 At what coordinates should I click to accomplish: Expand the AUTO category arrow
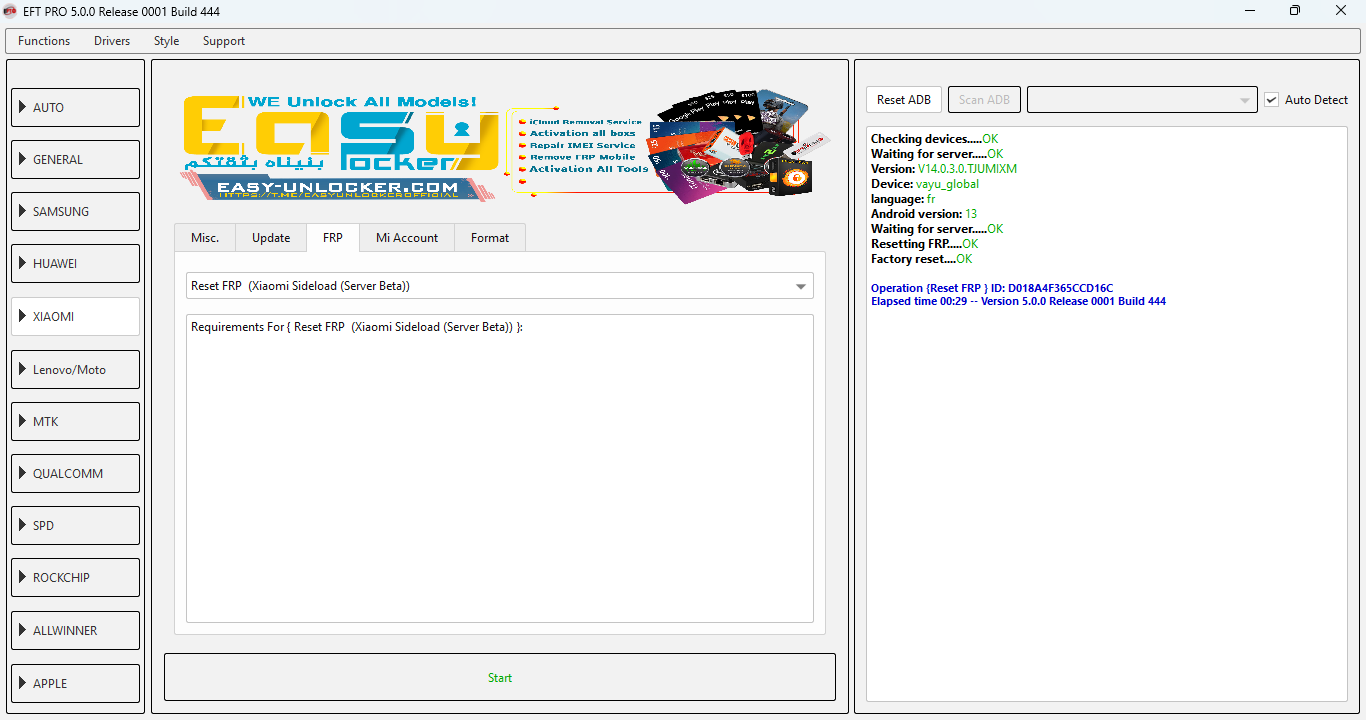[x=22, y=107]
